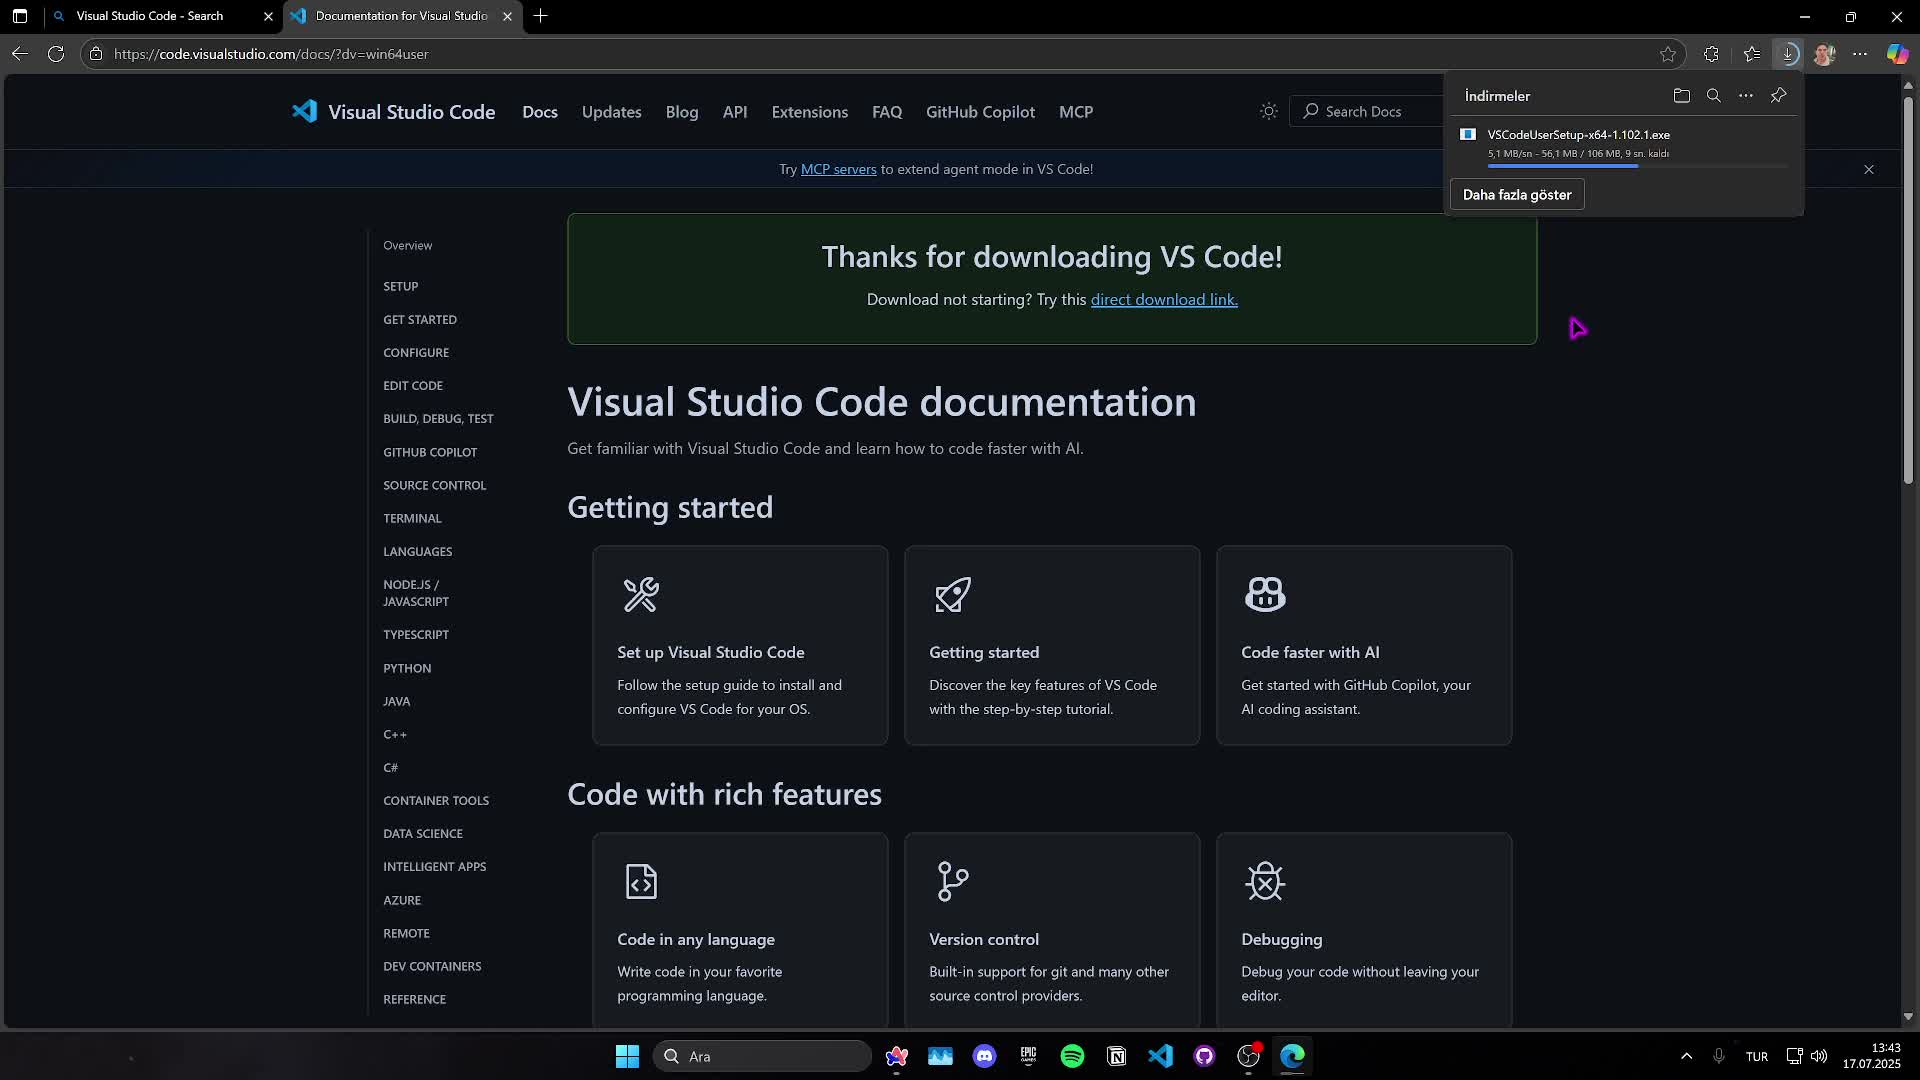Open the Docs menu item
This screenshot has height=1080, width=1920.
(540, 112)
